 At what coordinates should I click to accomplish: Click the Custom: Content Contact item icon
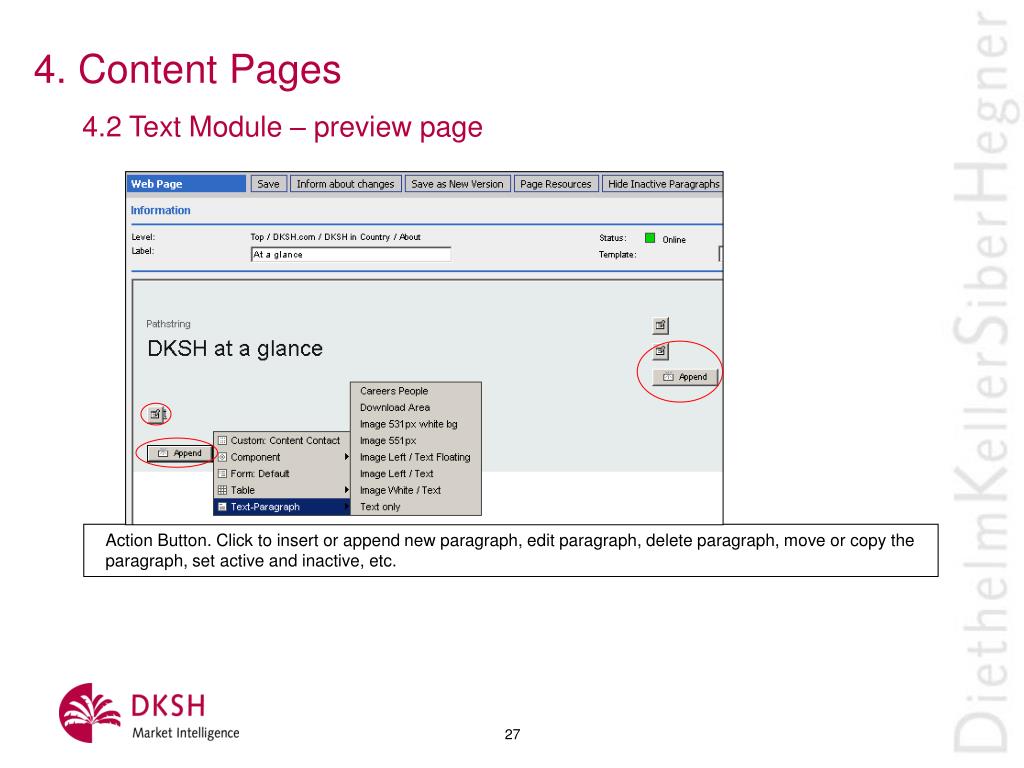[x=222, y=441]
